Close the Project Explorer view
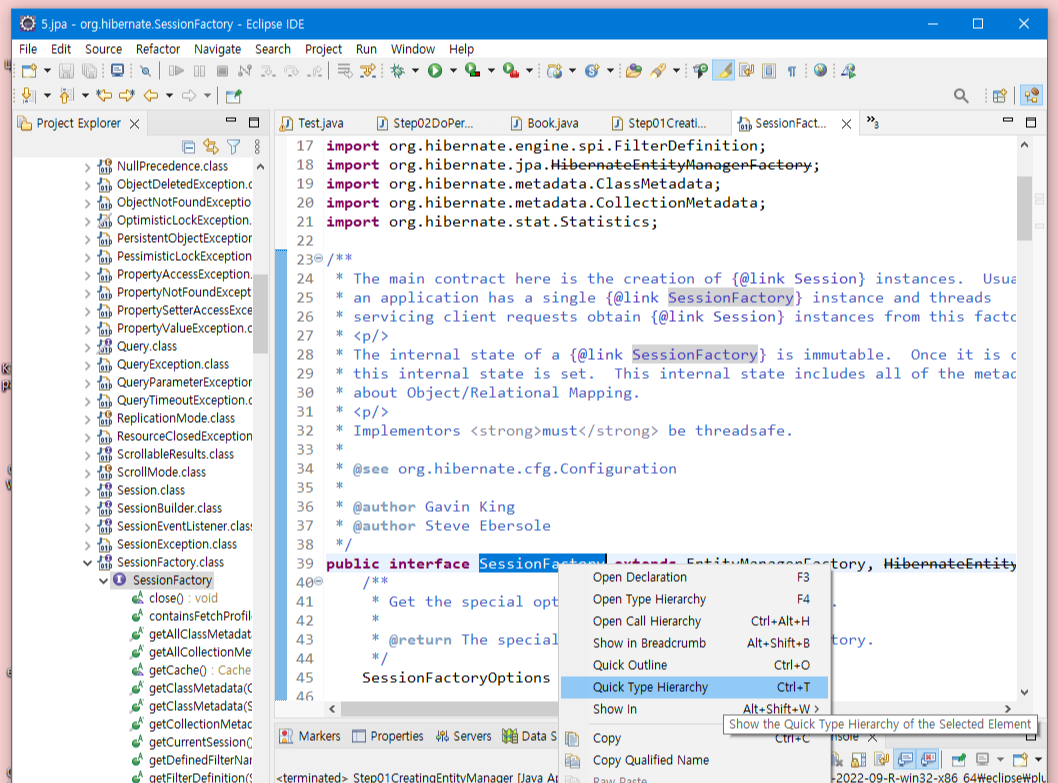Image resolution: width=1058 pixels, height=783 pixels. click(134, 124)
